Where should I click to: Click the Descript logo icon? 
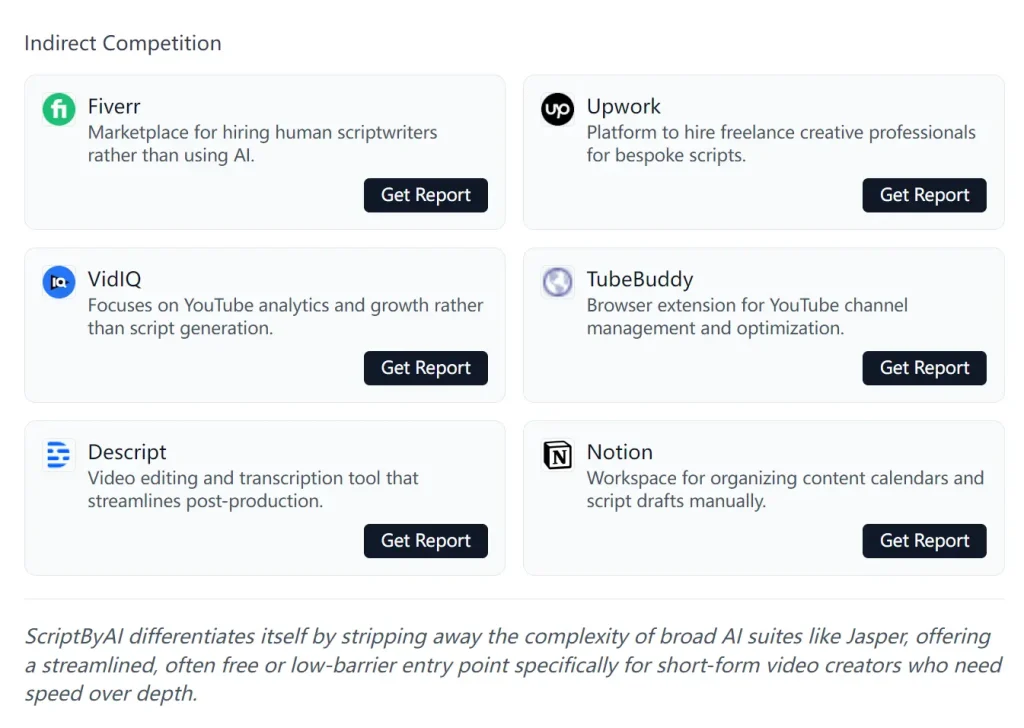pyautogui.click(x=59, y=455)
